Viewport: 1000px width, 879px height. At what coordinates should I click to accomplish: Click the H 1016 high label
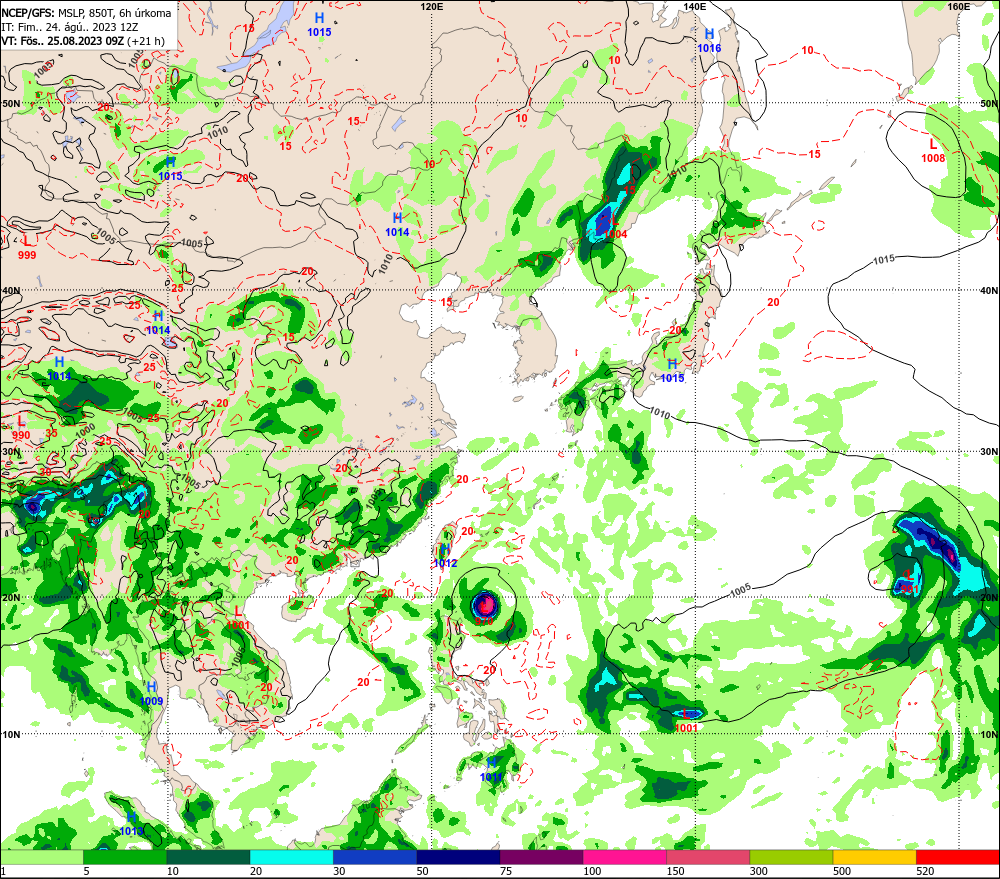709,41
